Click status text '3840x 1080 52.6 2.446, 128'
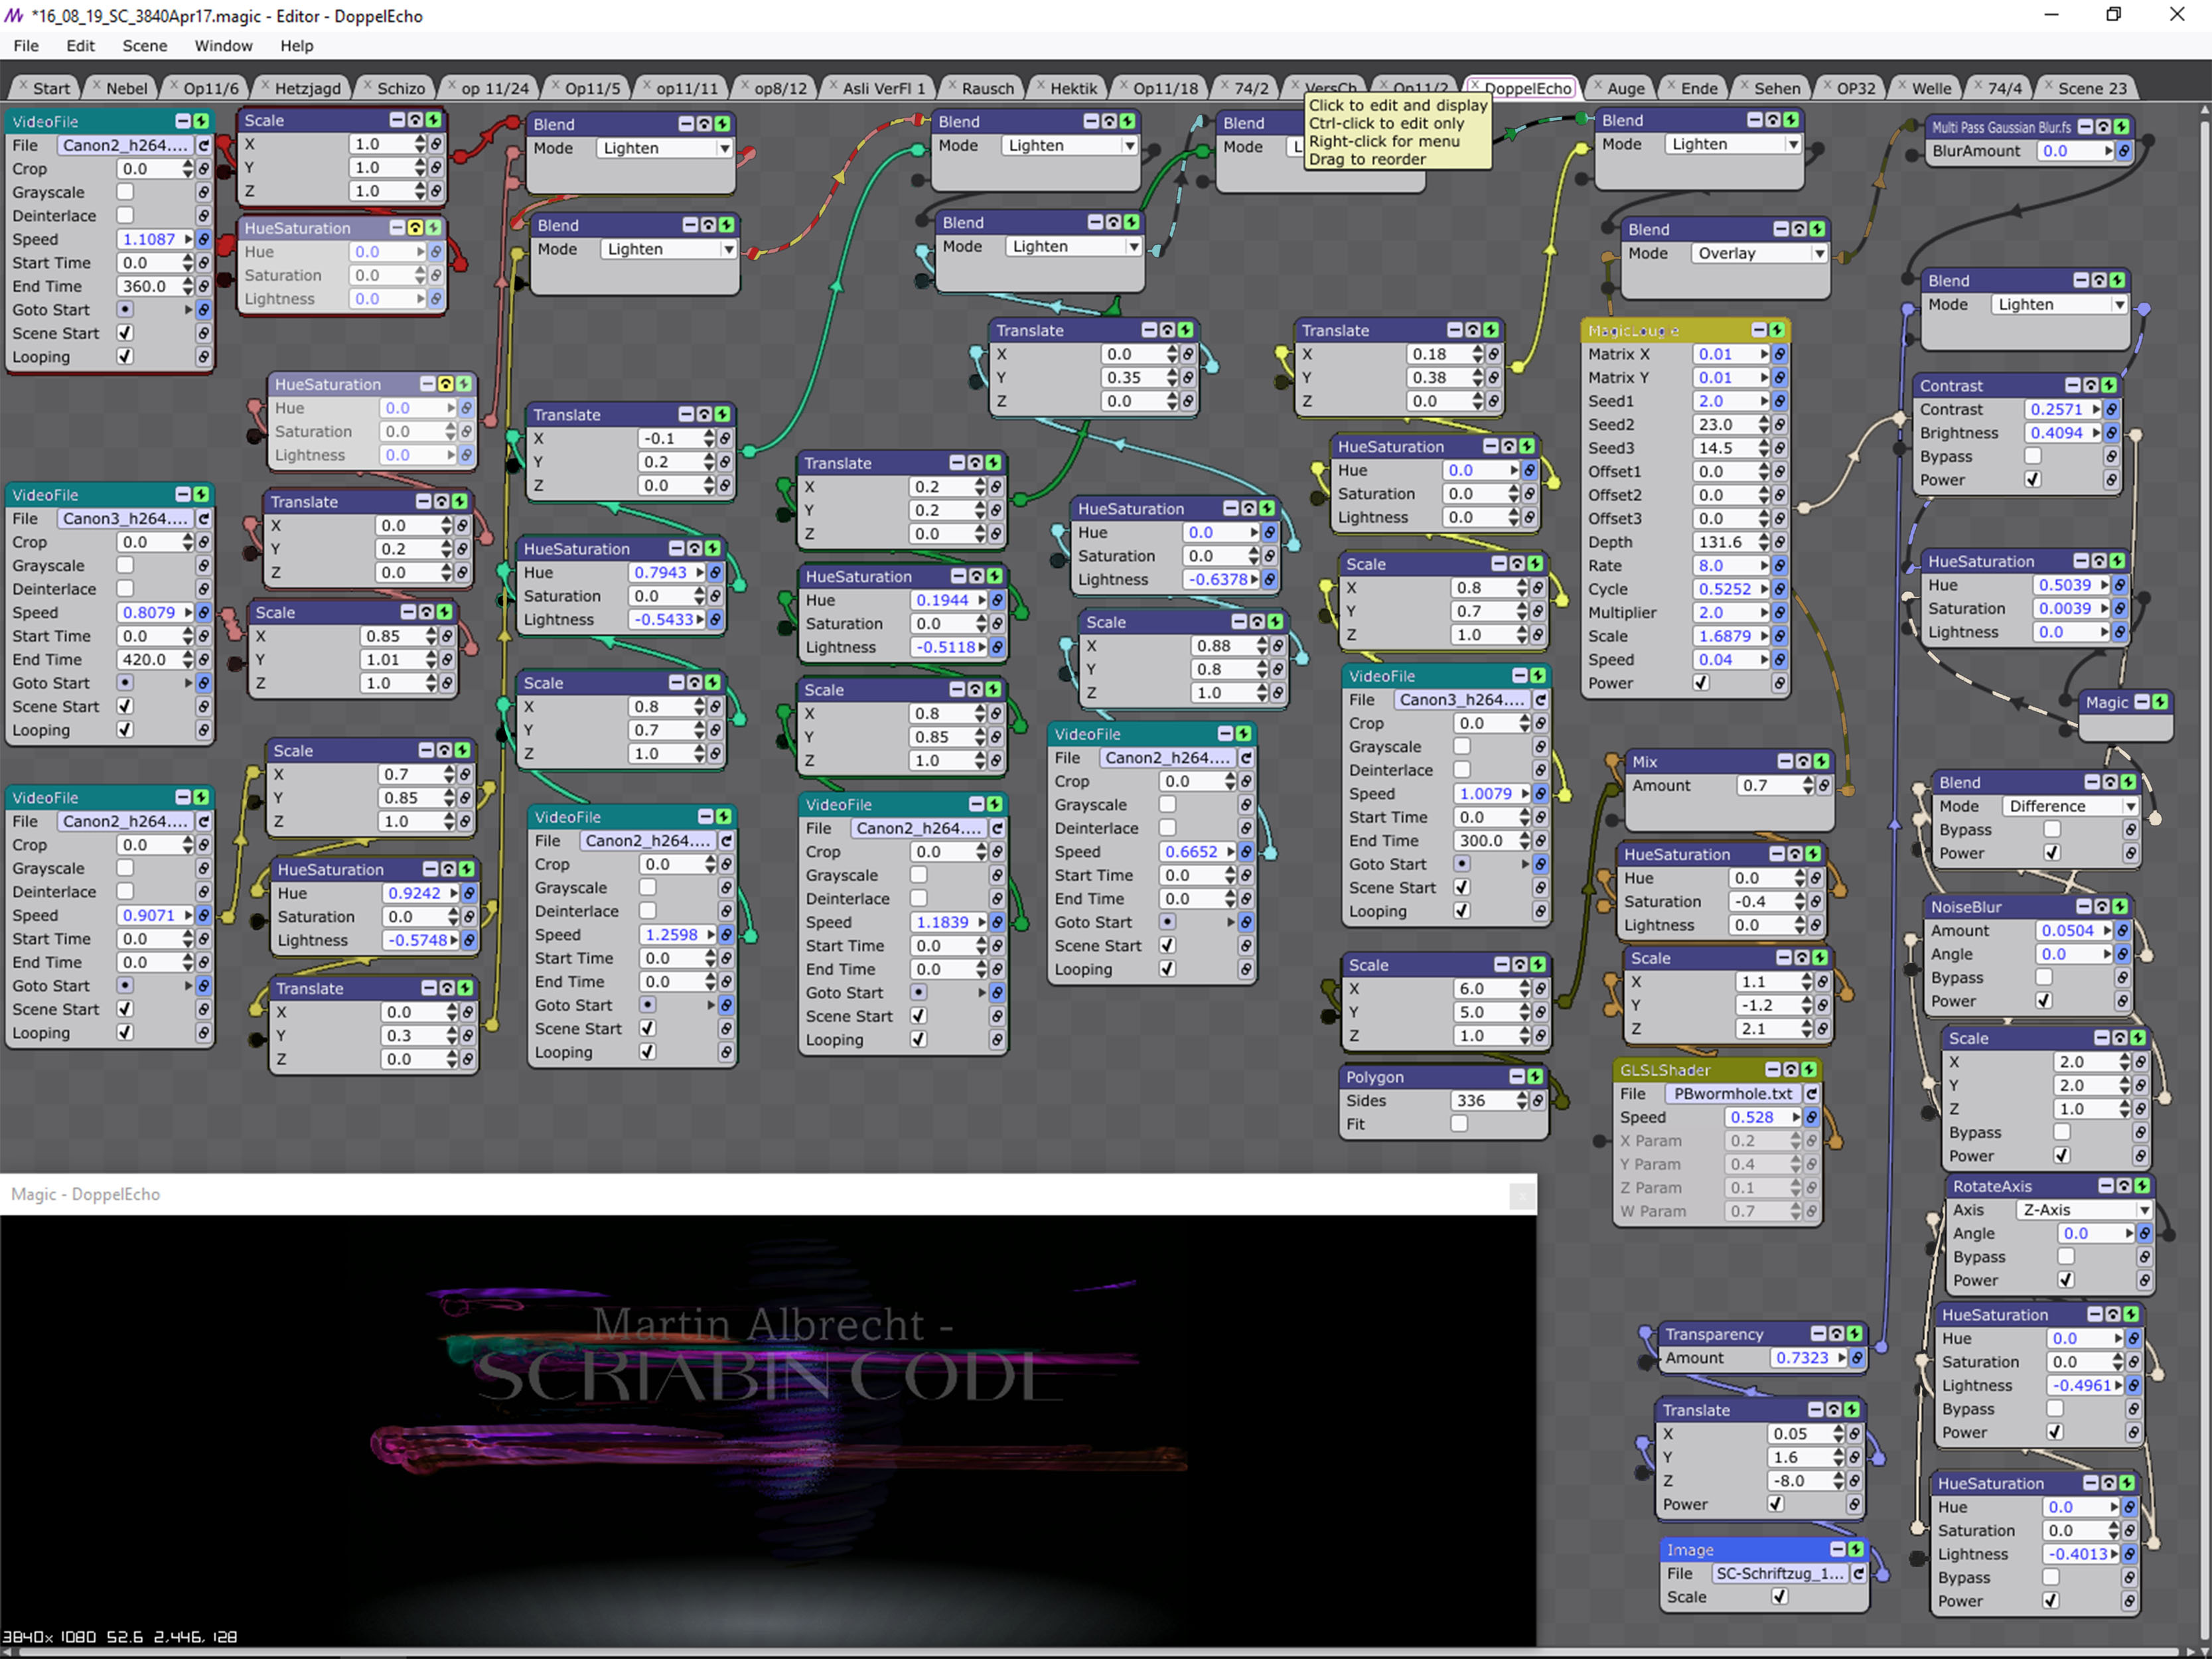The width and height of the screenshot is (2212, 1659). pos(120,1637)
